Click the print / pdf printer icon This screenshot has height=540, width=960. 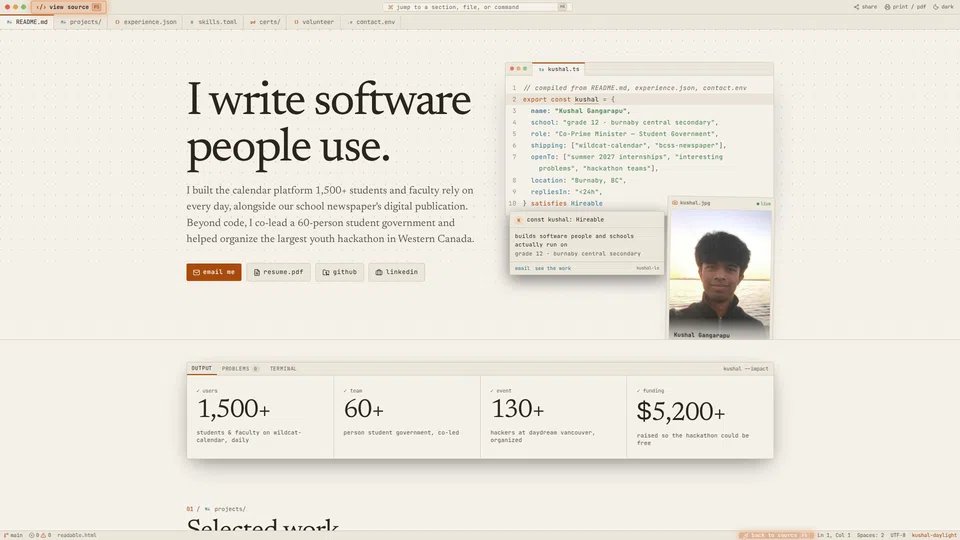(x=887, y=7)
